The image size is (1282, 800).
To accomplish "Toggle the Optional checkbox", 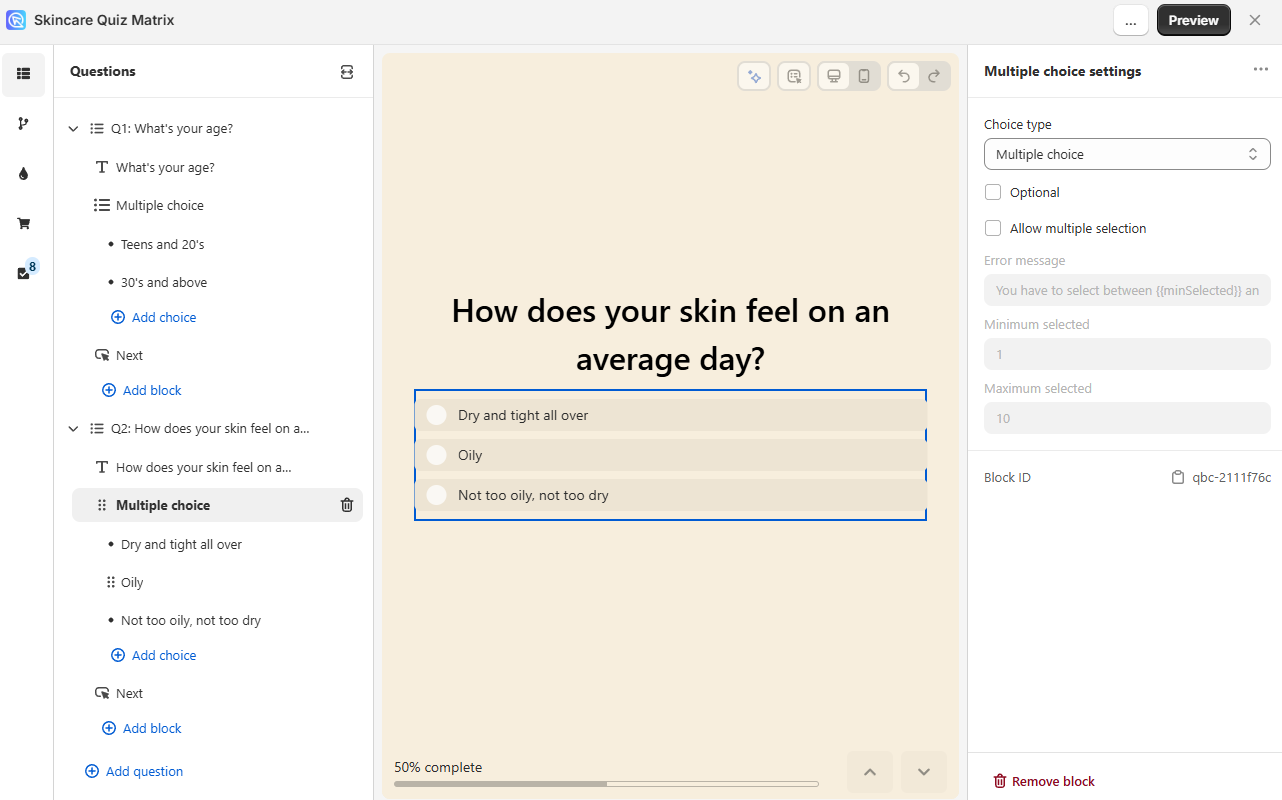I will pyautogui.click(x=993, y=192).
